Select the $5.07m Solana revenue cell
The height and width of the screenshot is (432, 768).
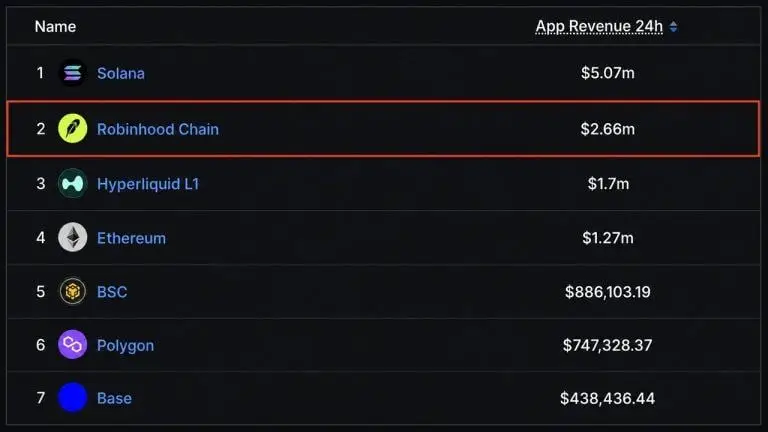tap(608, 73)
